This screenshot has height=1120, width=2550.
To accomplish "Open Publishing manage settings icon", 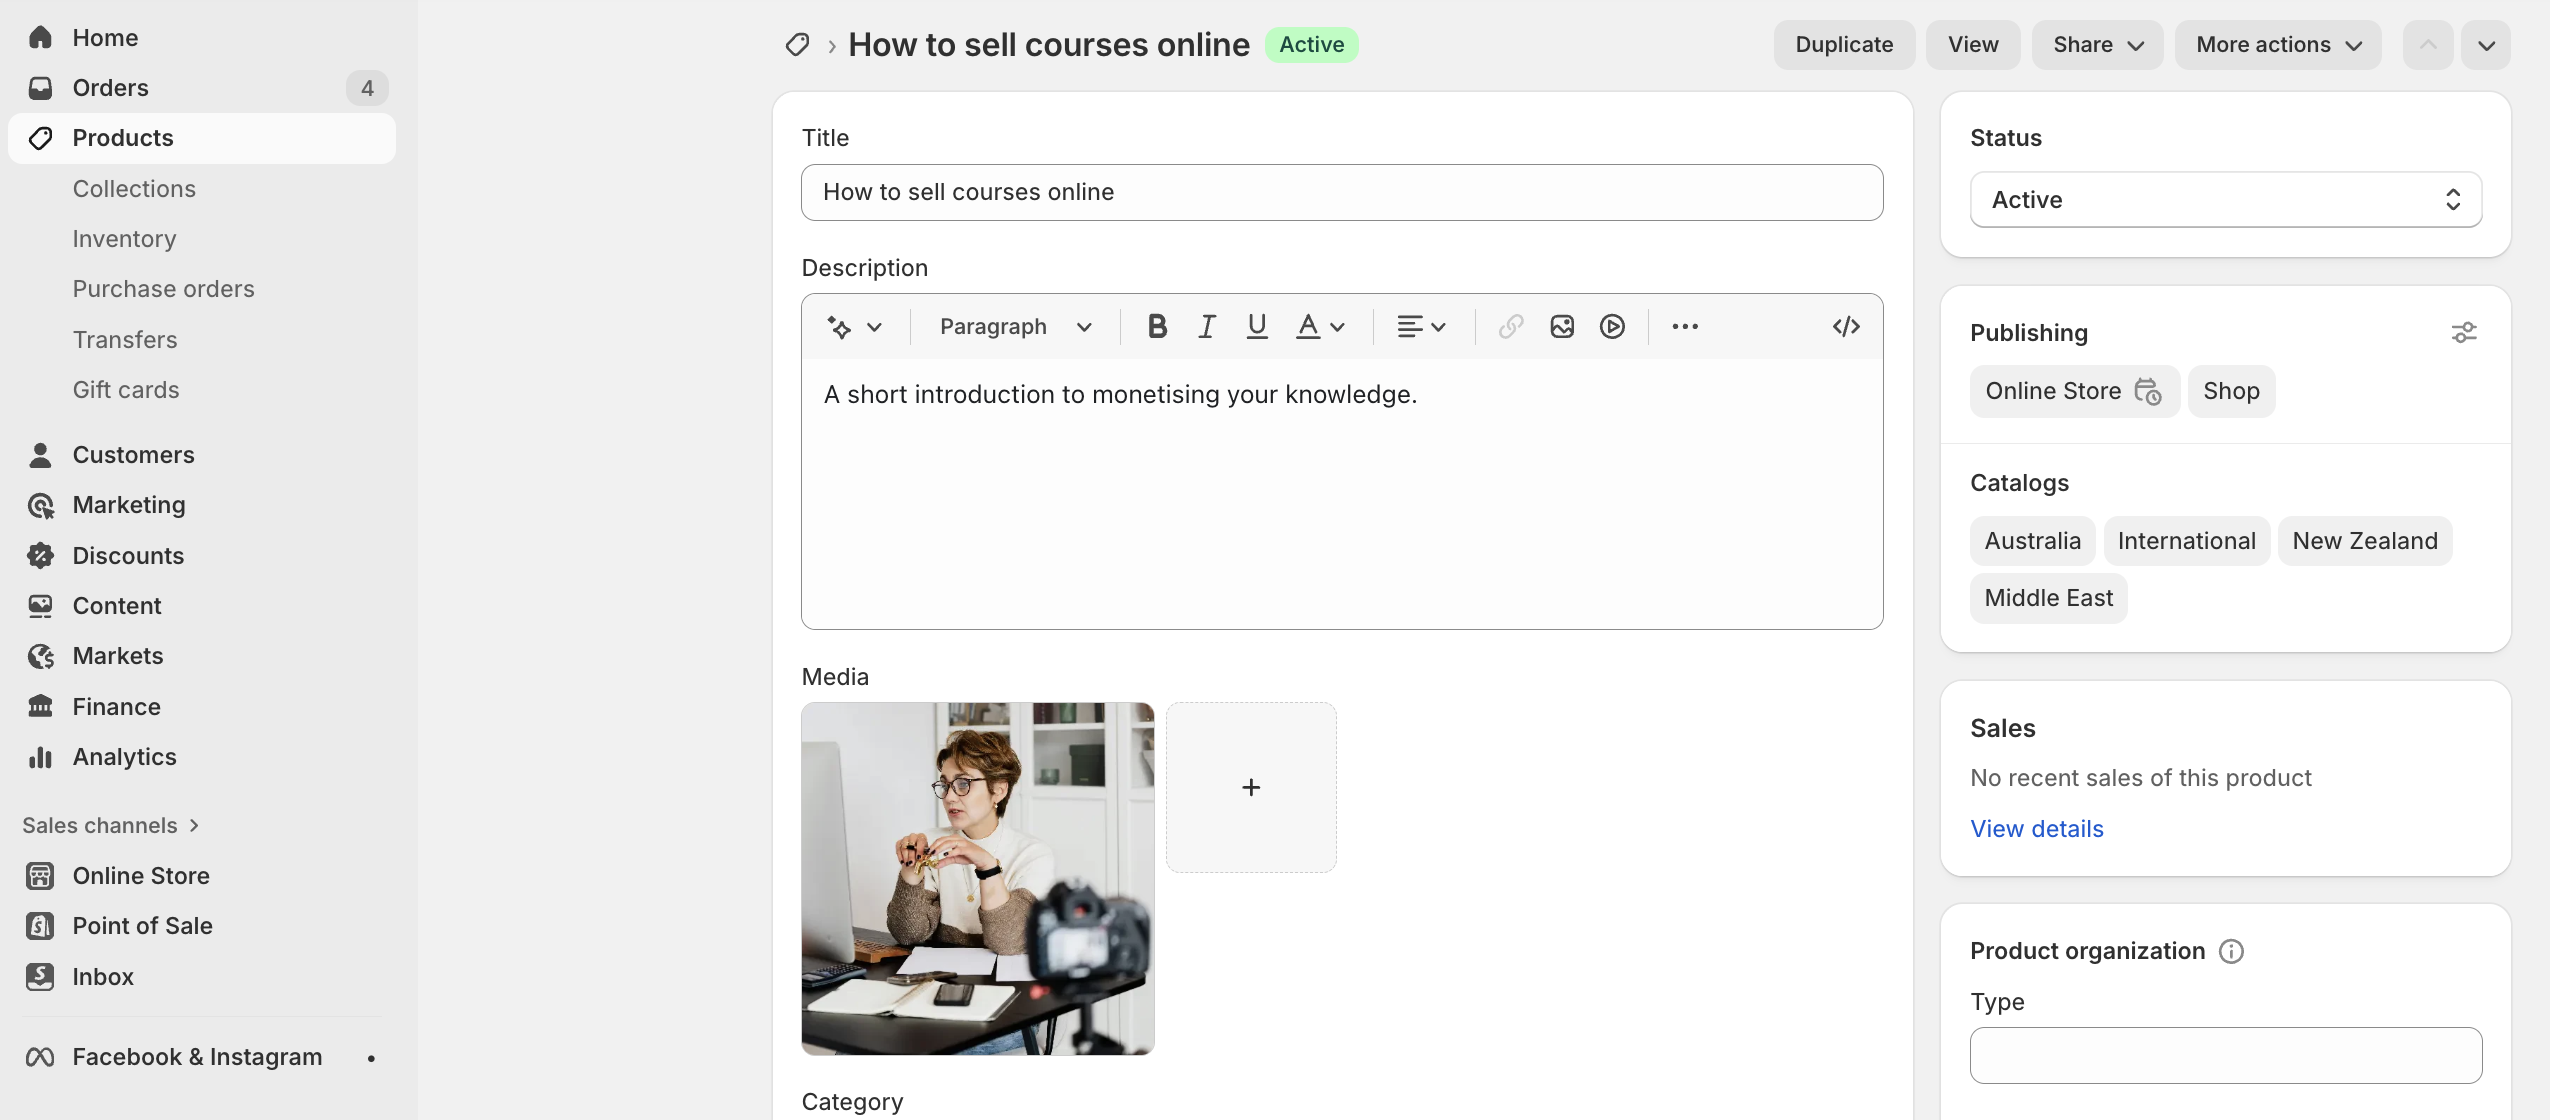I will (x=2464, y=333).
